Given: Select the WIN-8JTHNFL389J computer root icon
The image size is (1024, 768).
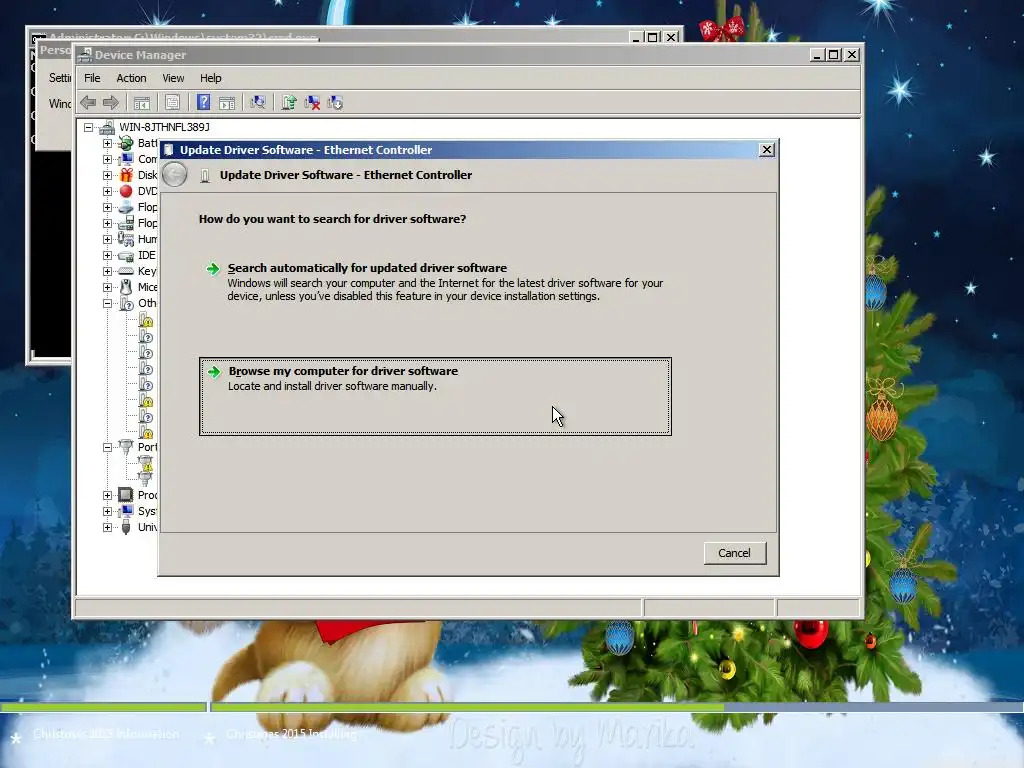Looking at the screenshot, I should click(x=107, y=127).
